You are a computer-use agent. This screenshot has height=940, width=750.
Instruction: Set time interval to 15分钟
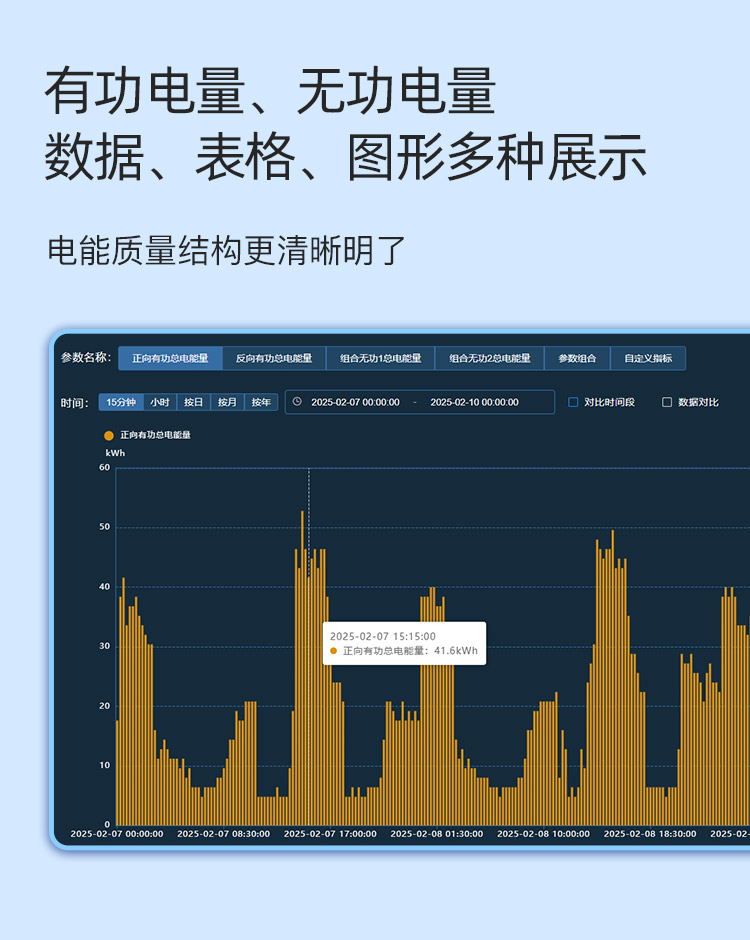[121, 402]
